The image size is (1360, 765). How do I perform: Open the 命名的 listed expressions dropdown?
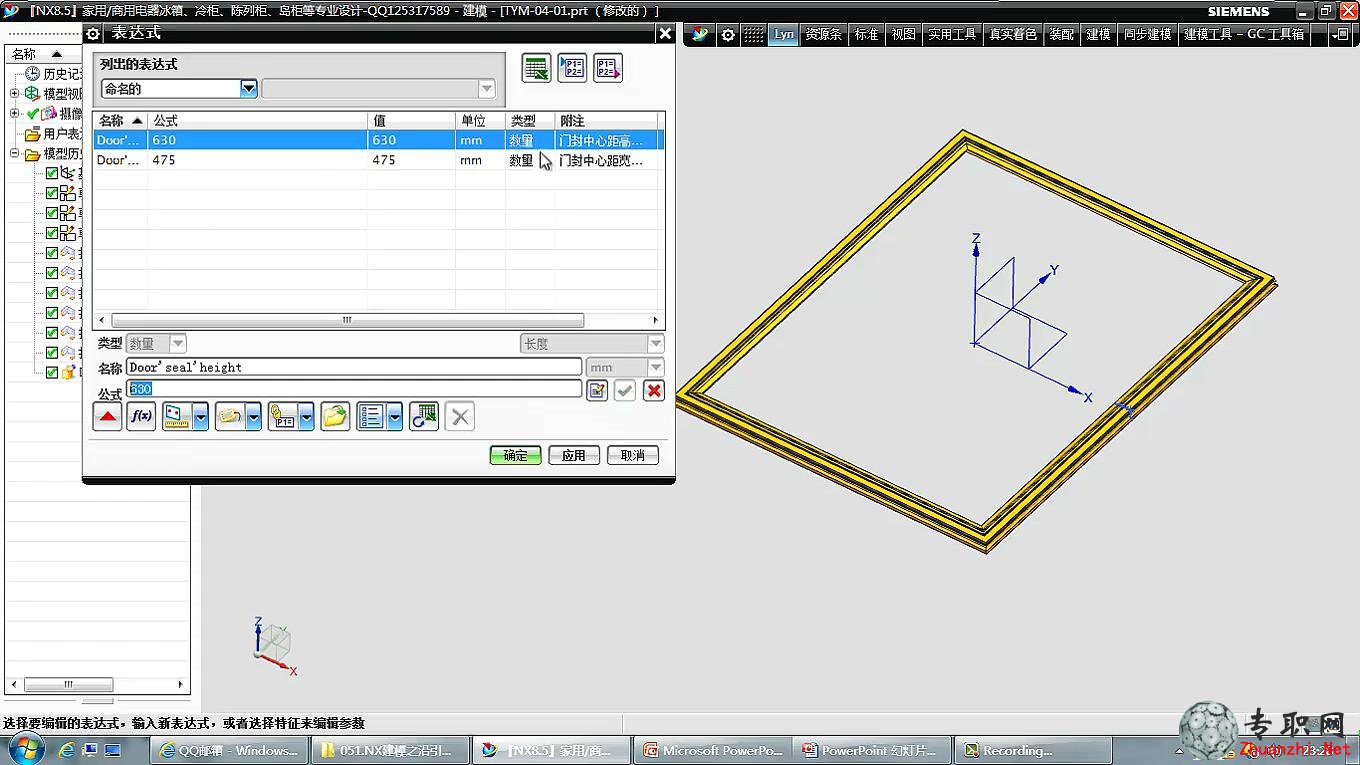tap(249, 89)
